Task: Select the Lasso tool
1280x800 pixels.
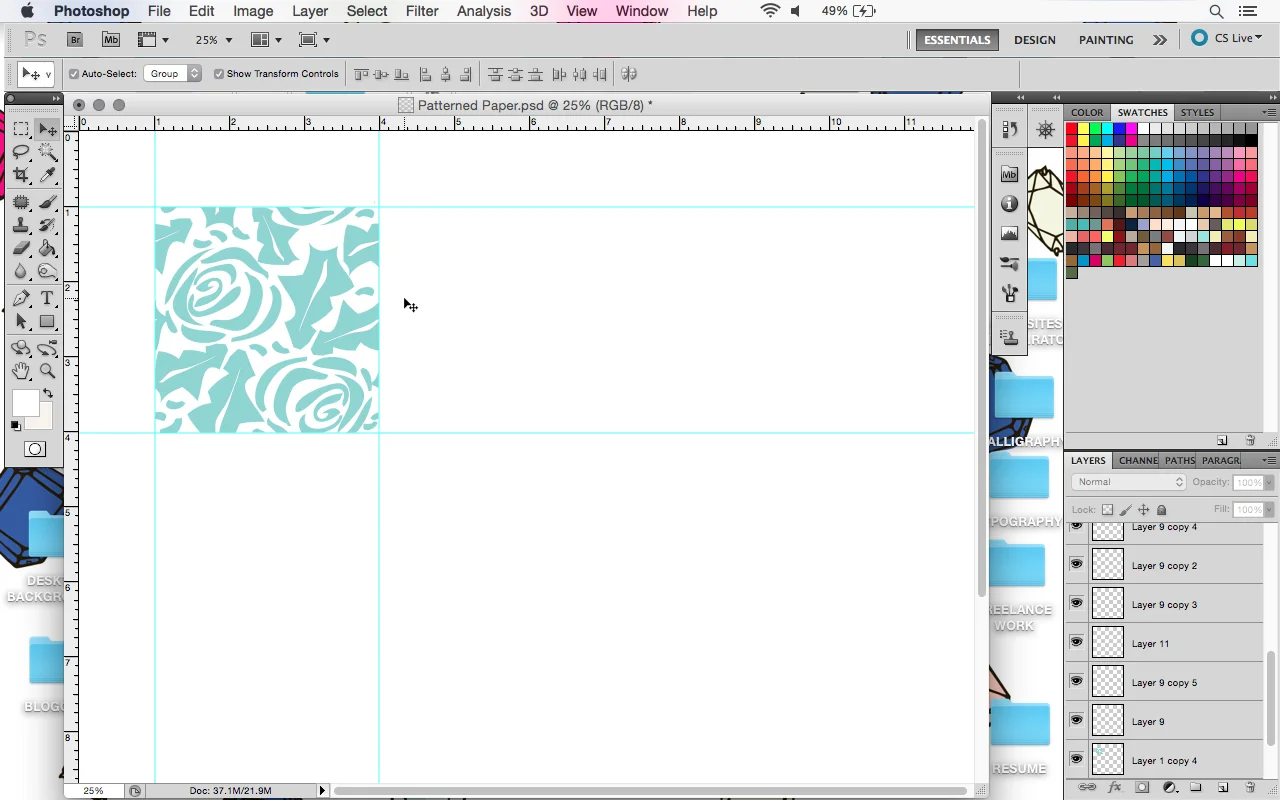Action: pyautogui.click(x=21, y=152)
